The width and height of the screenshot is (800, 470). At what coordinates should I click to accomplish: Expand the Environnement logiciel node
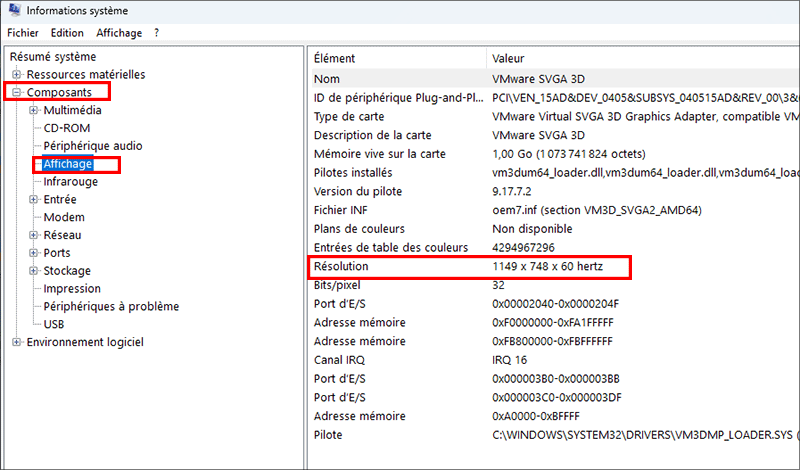(x=17, y=342)
